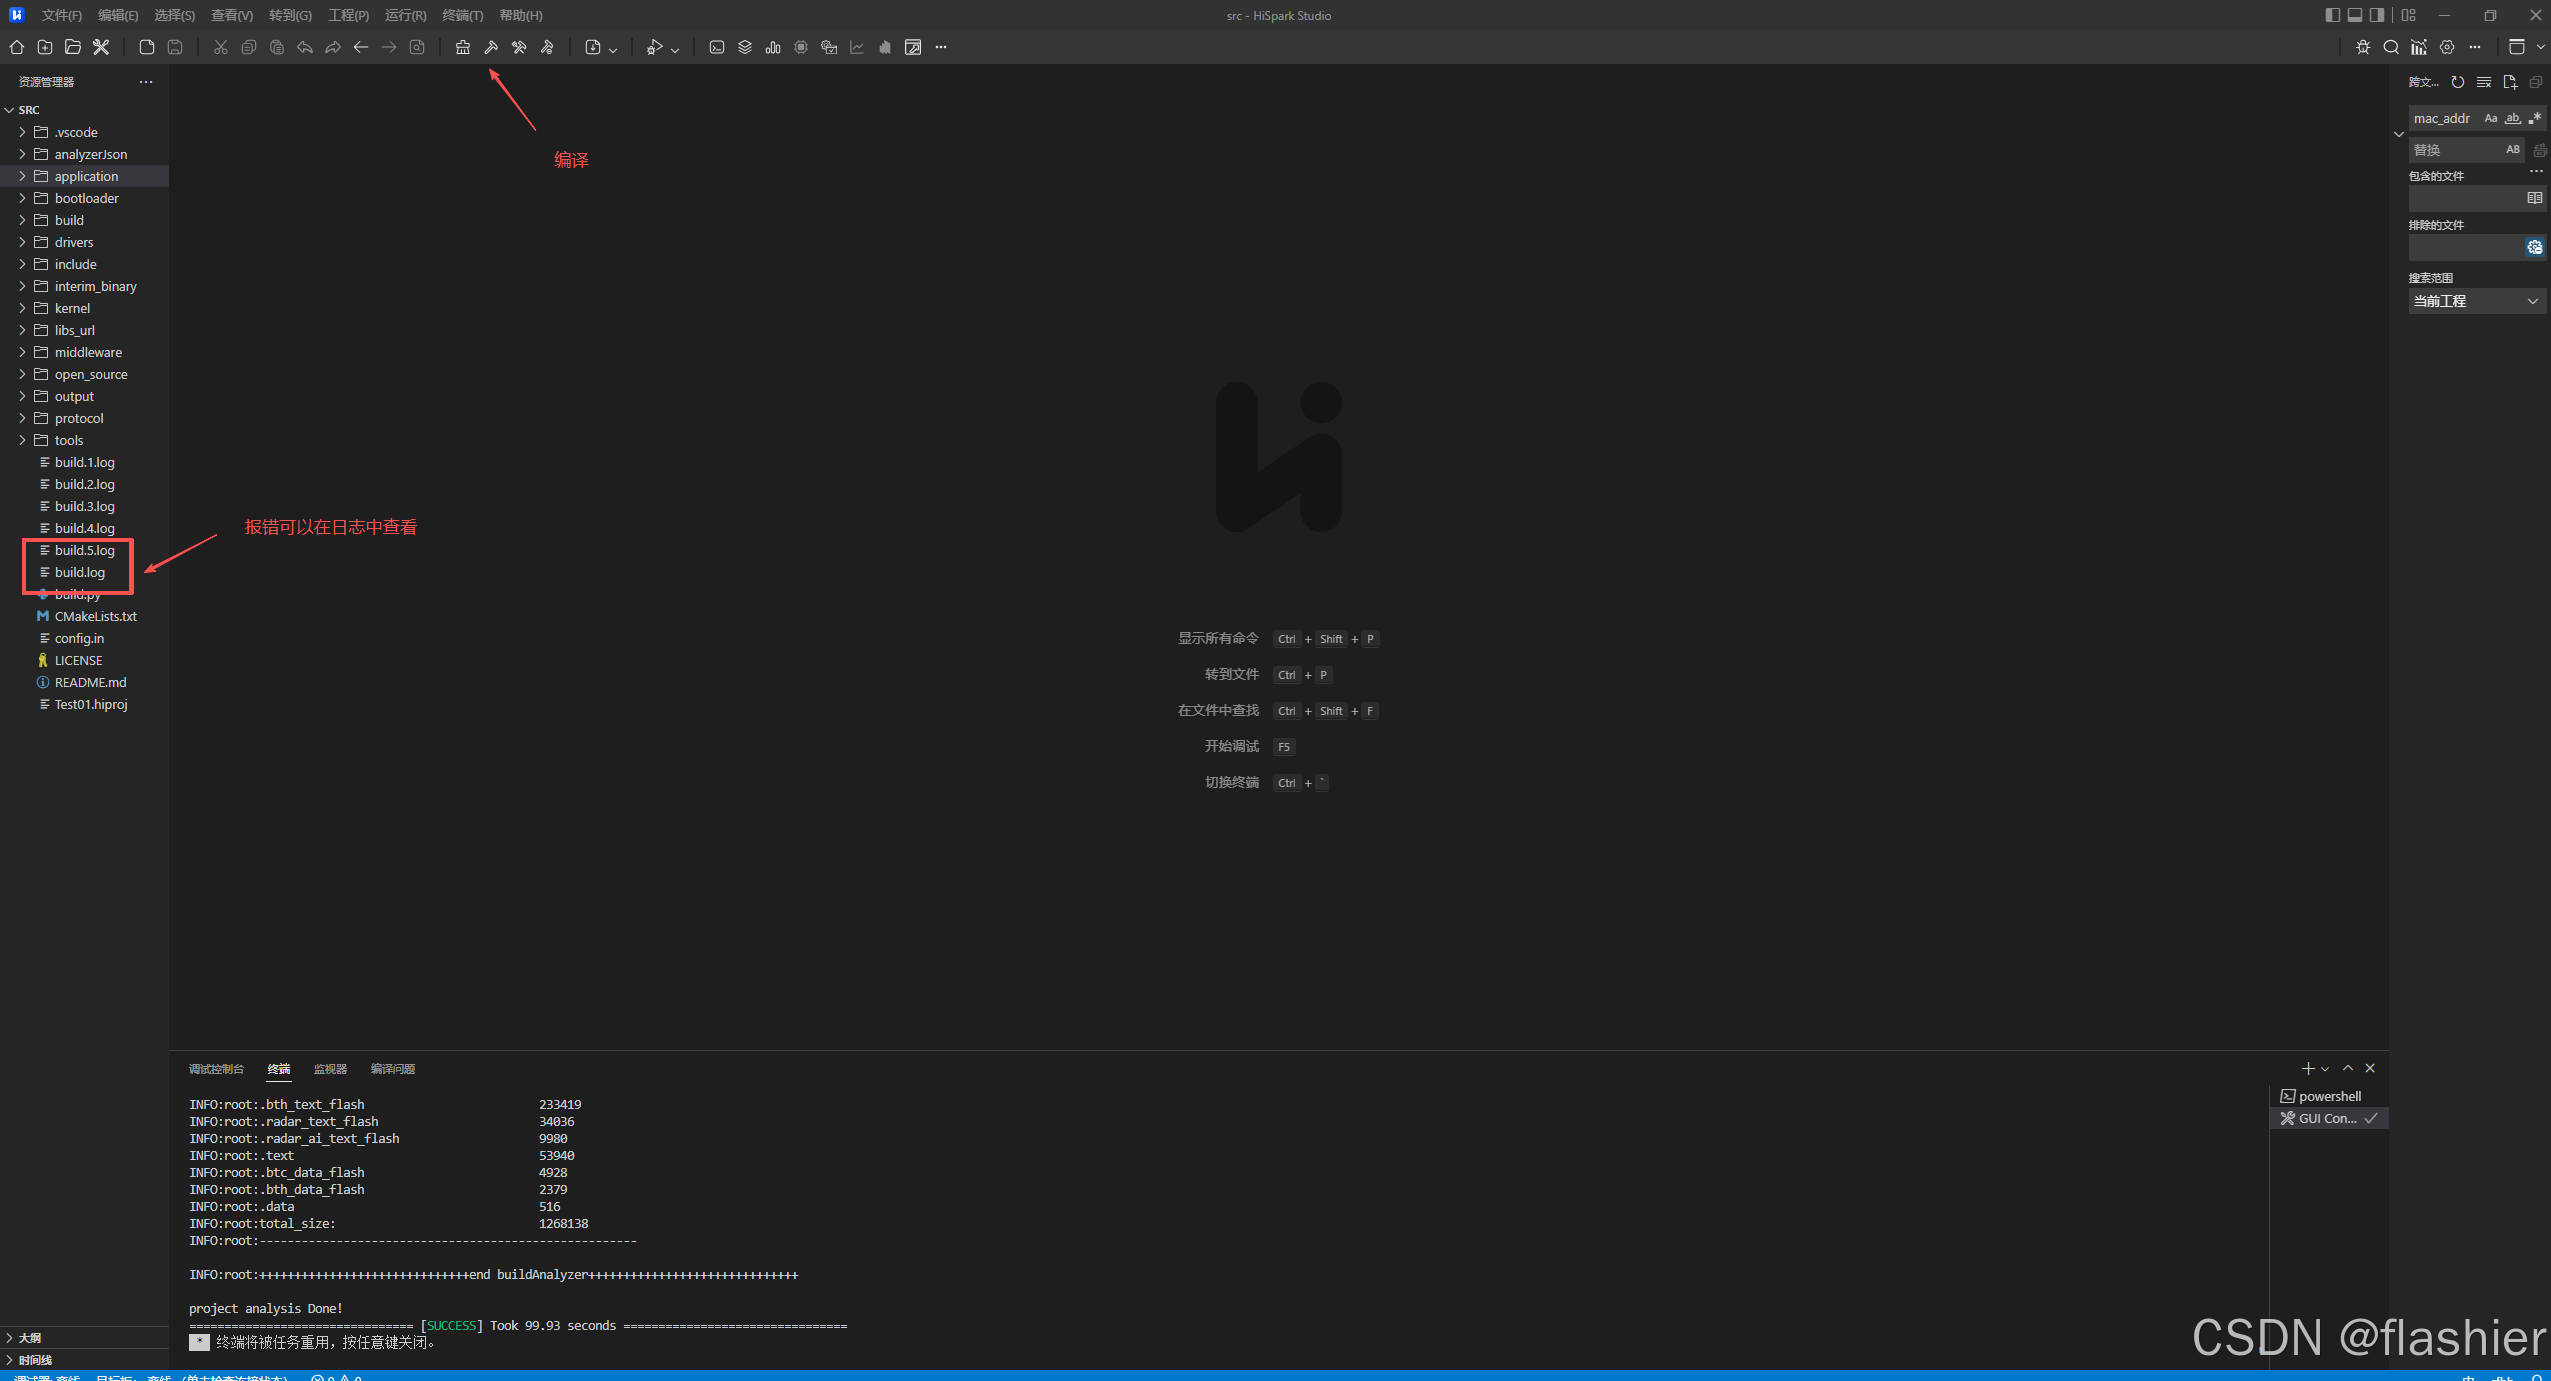2551x1381 pixels.
Task: Expand the 大纲 outline section
Action: click(30, 1337)
